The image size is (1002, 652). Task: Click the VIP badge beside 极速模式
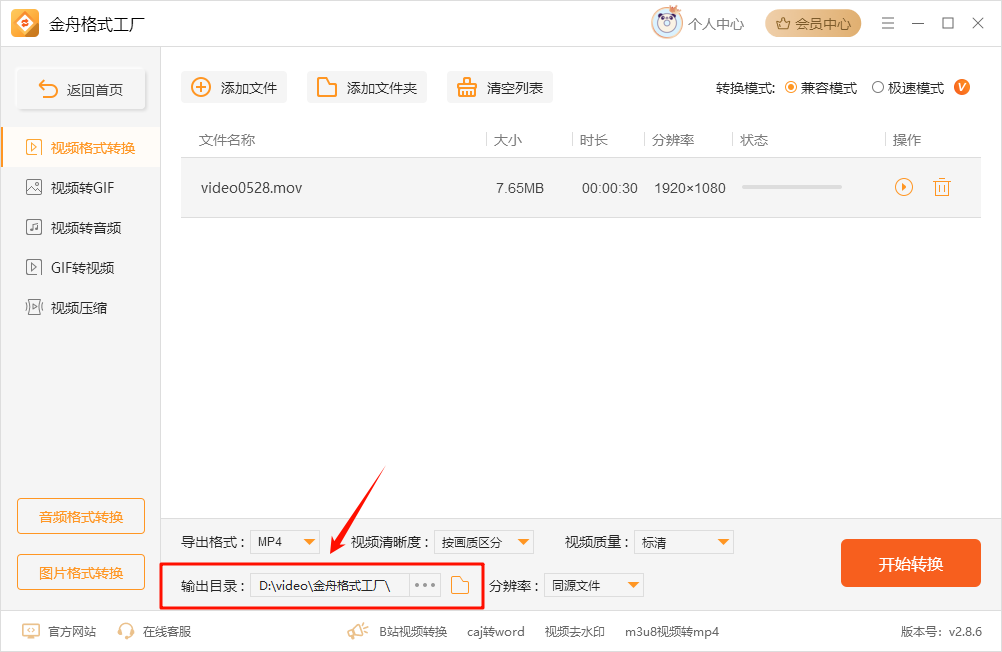pyautogui.click(x=962, y=87)
